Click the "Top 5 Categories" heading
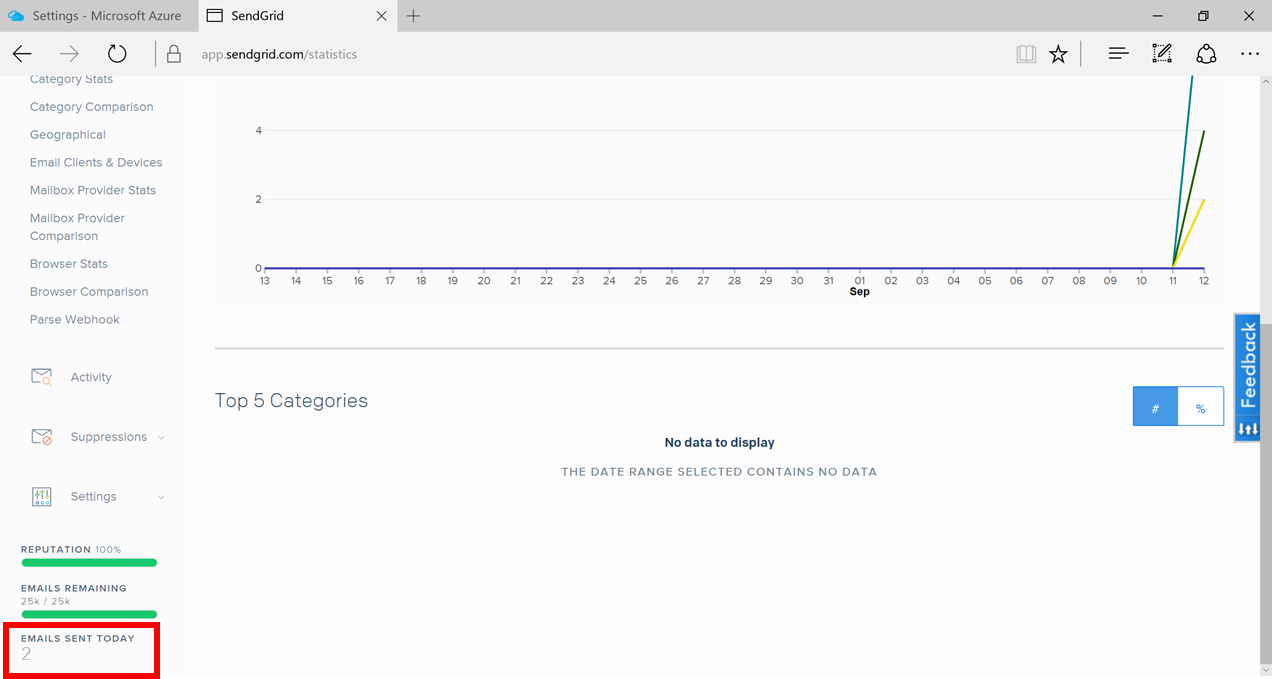1272x679 pixels. (291, 401)
